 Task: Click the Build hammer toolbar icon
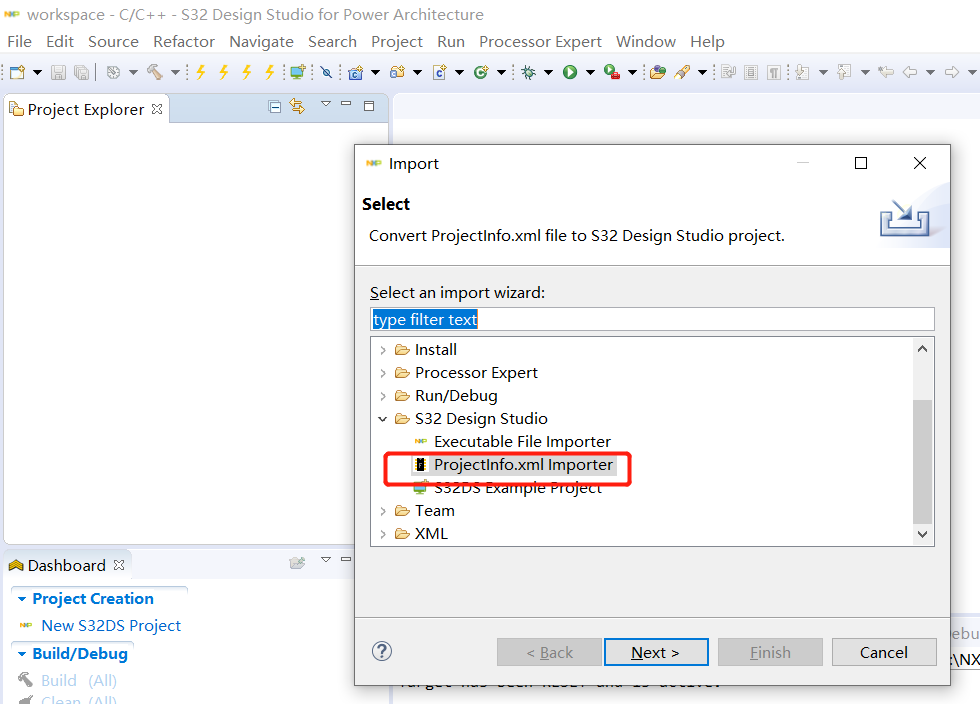point(155,73)
